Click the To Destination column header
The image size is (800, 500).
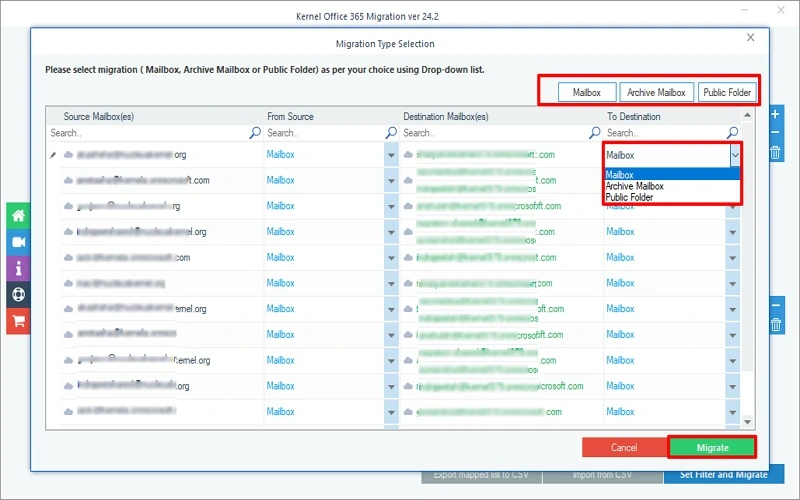[633, 116]
